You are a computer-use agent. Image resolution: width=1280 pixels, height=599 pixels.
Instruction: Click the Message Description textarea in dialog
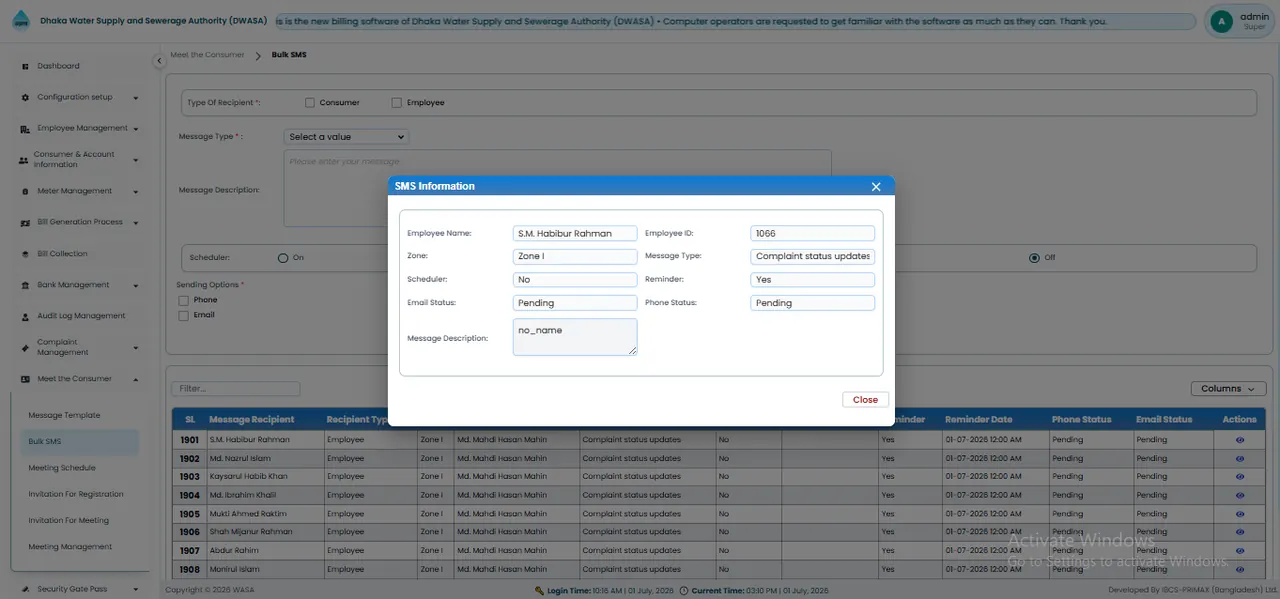pos(575,337)
